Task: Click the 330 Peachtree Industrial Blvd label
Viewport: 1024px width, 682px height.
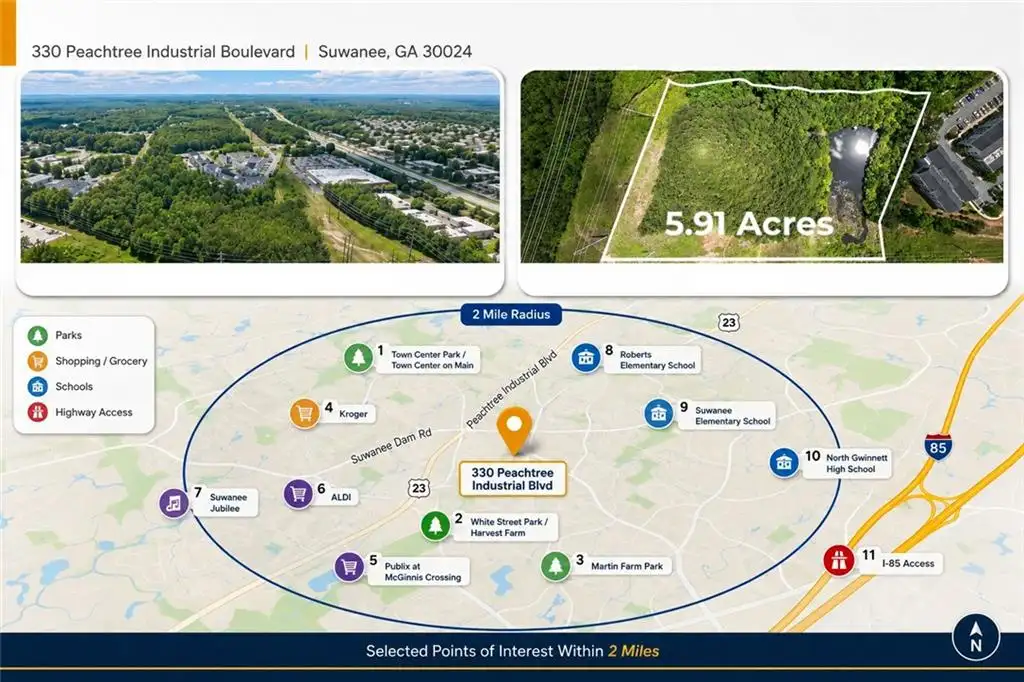Action: (512, 479)
